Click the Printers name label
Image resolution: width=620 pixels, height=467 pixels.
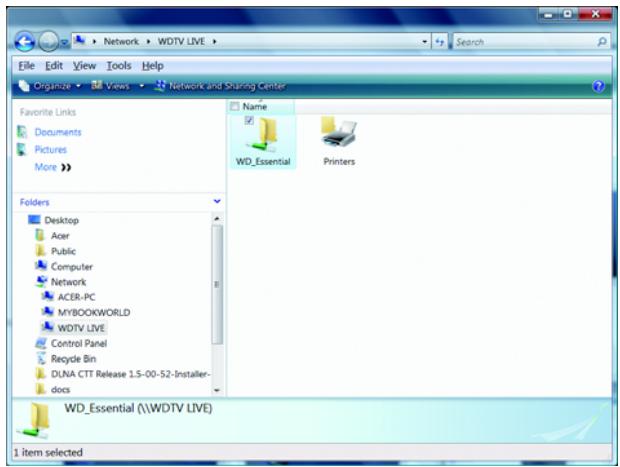coord(339,161)
